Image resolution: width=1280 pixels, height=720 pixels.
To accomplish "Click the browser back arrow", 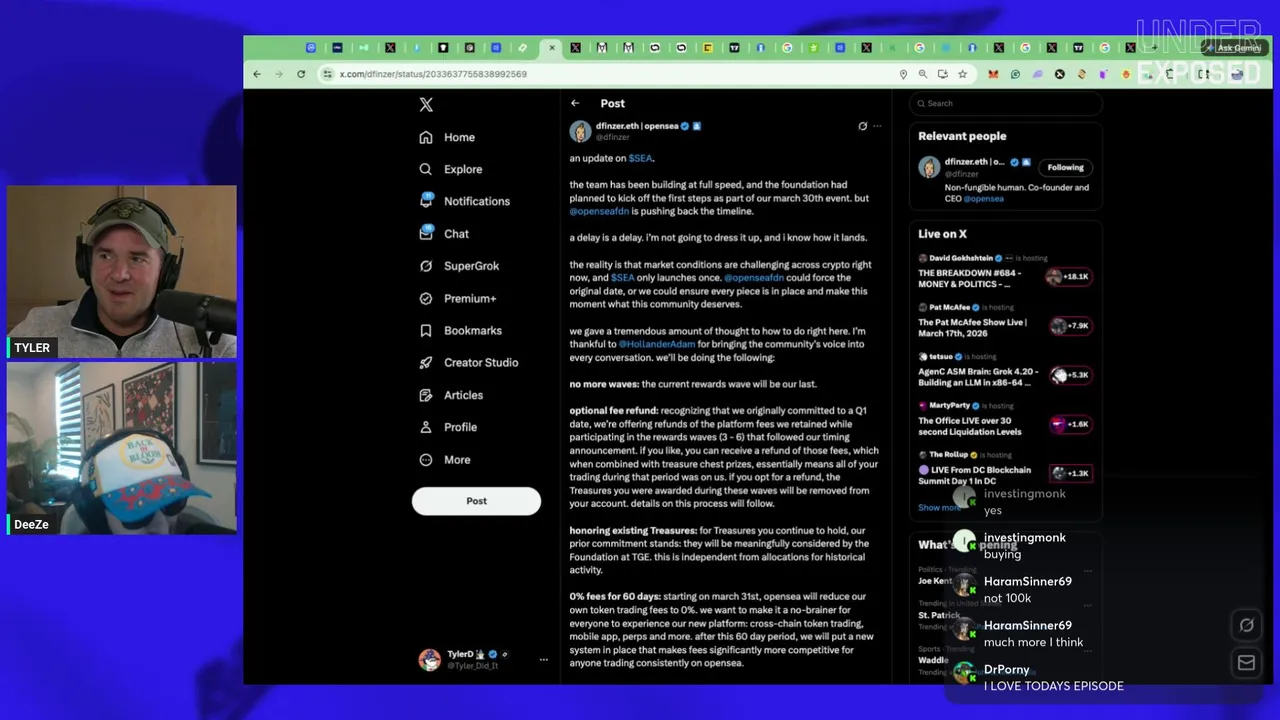I will (257, 74).
